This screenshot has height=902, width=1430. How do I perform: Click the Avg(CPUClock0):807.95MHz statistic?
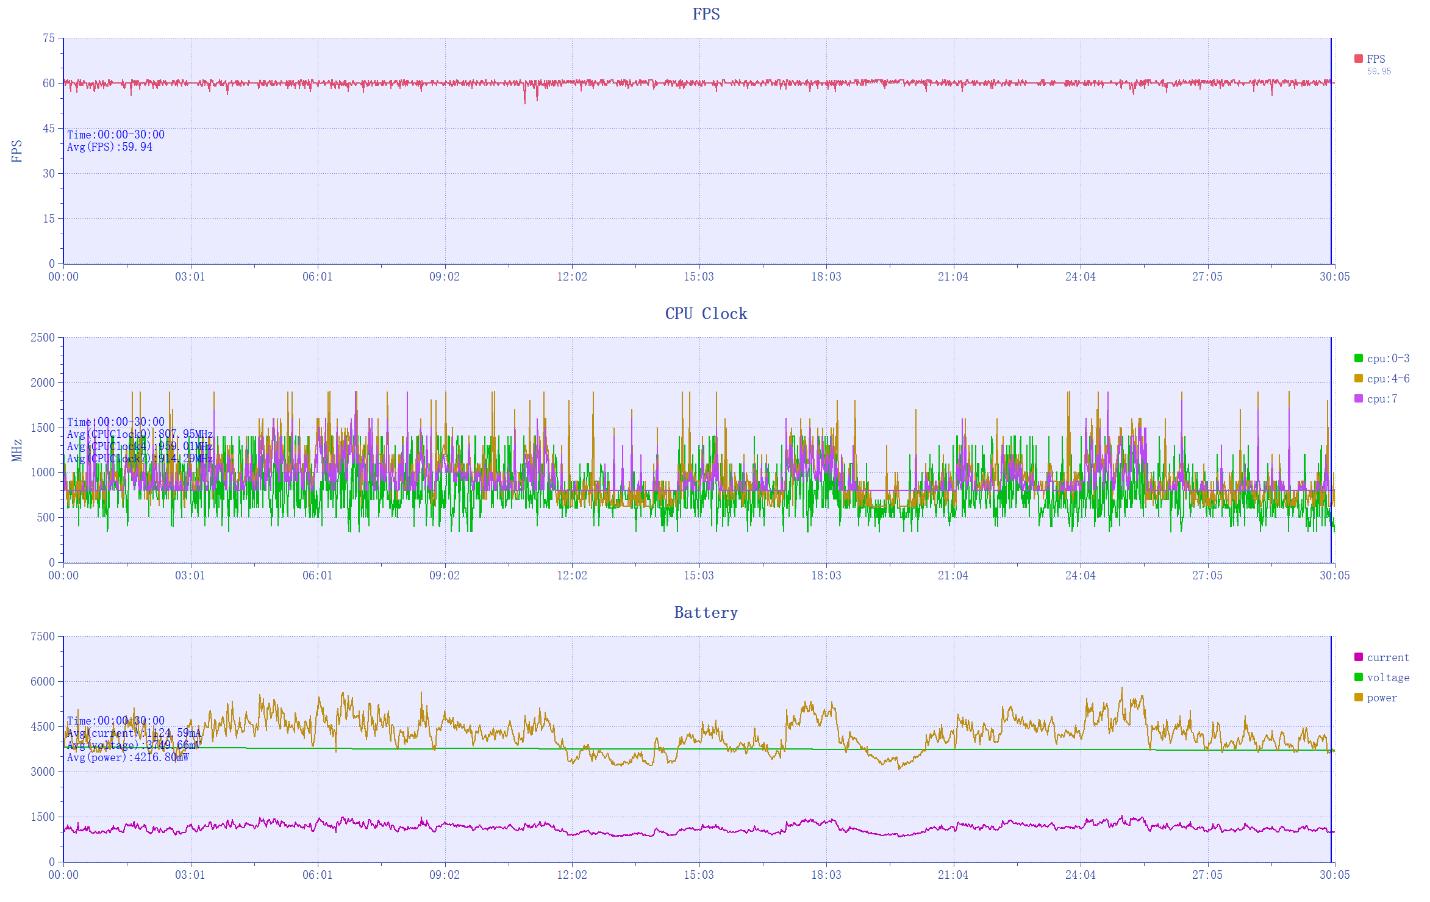(x=140, y=434)
